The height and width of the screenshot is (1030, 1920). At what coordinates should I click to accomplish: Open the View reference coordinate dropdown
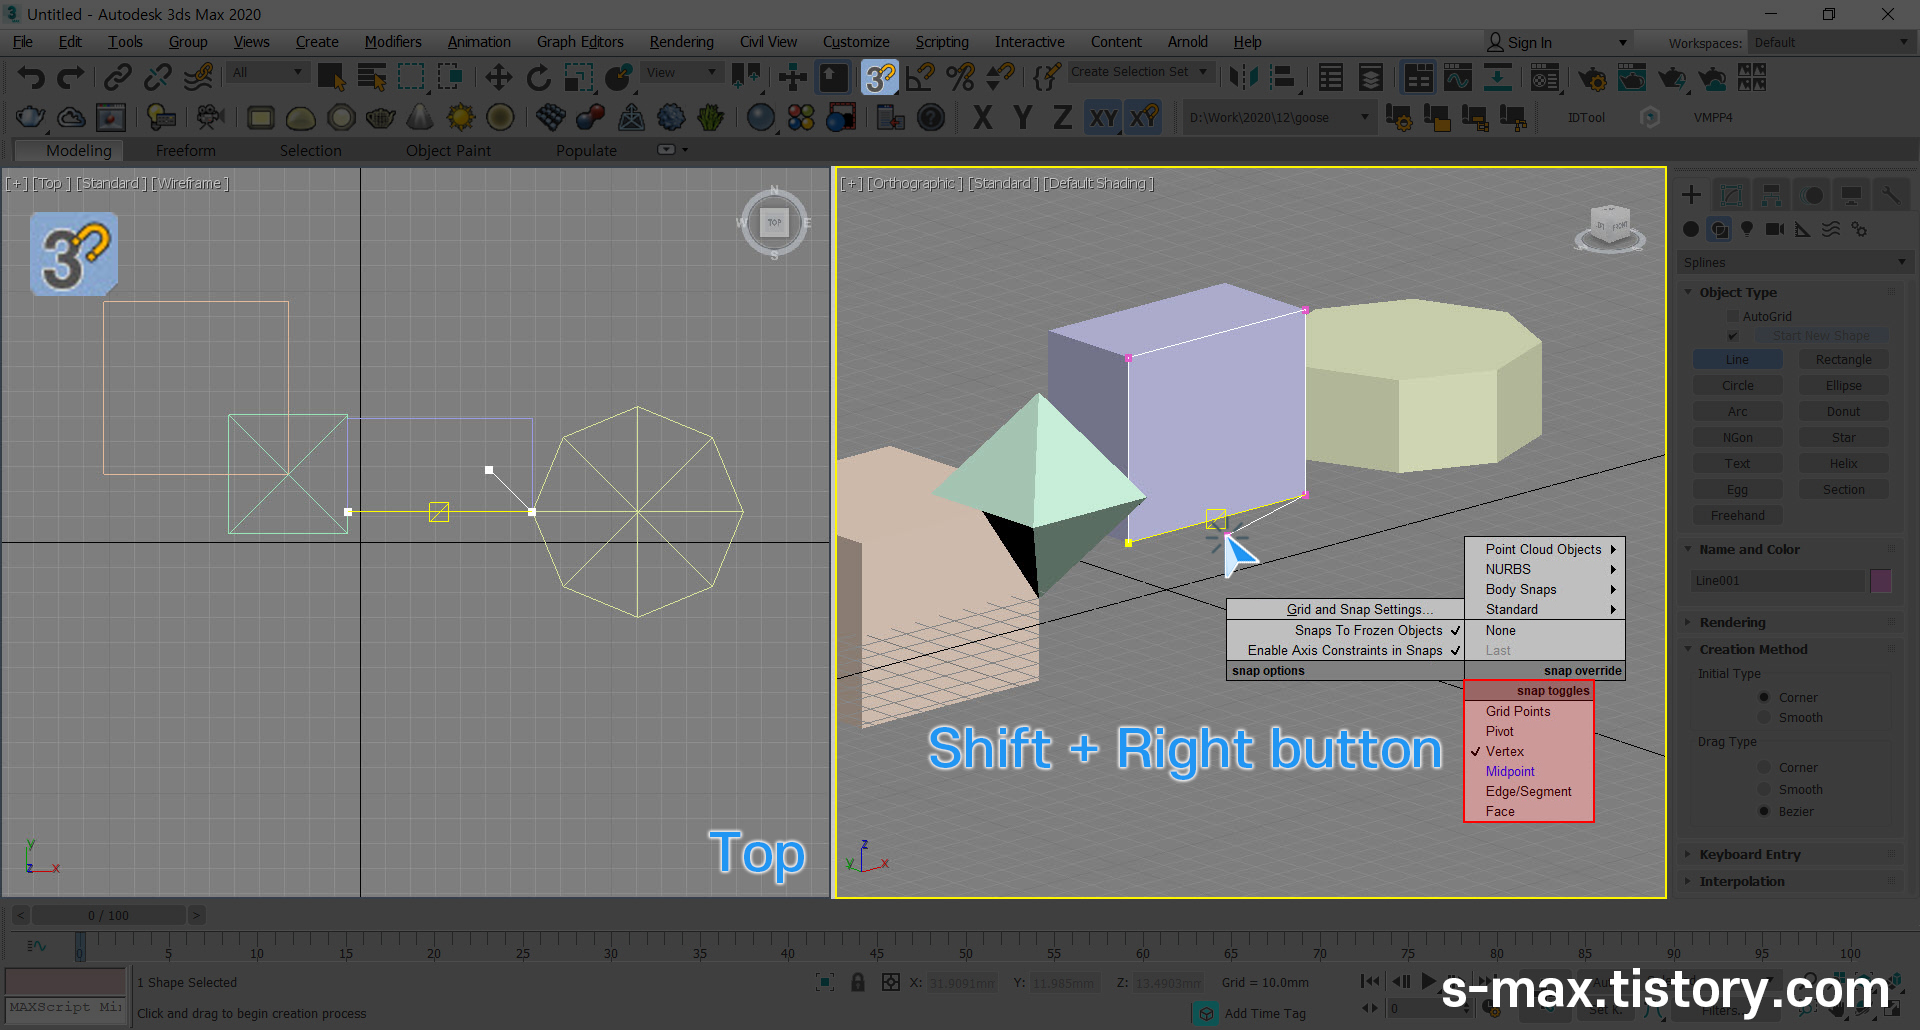click(x=682, y=72)
